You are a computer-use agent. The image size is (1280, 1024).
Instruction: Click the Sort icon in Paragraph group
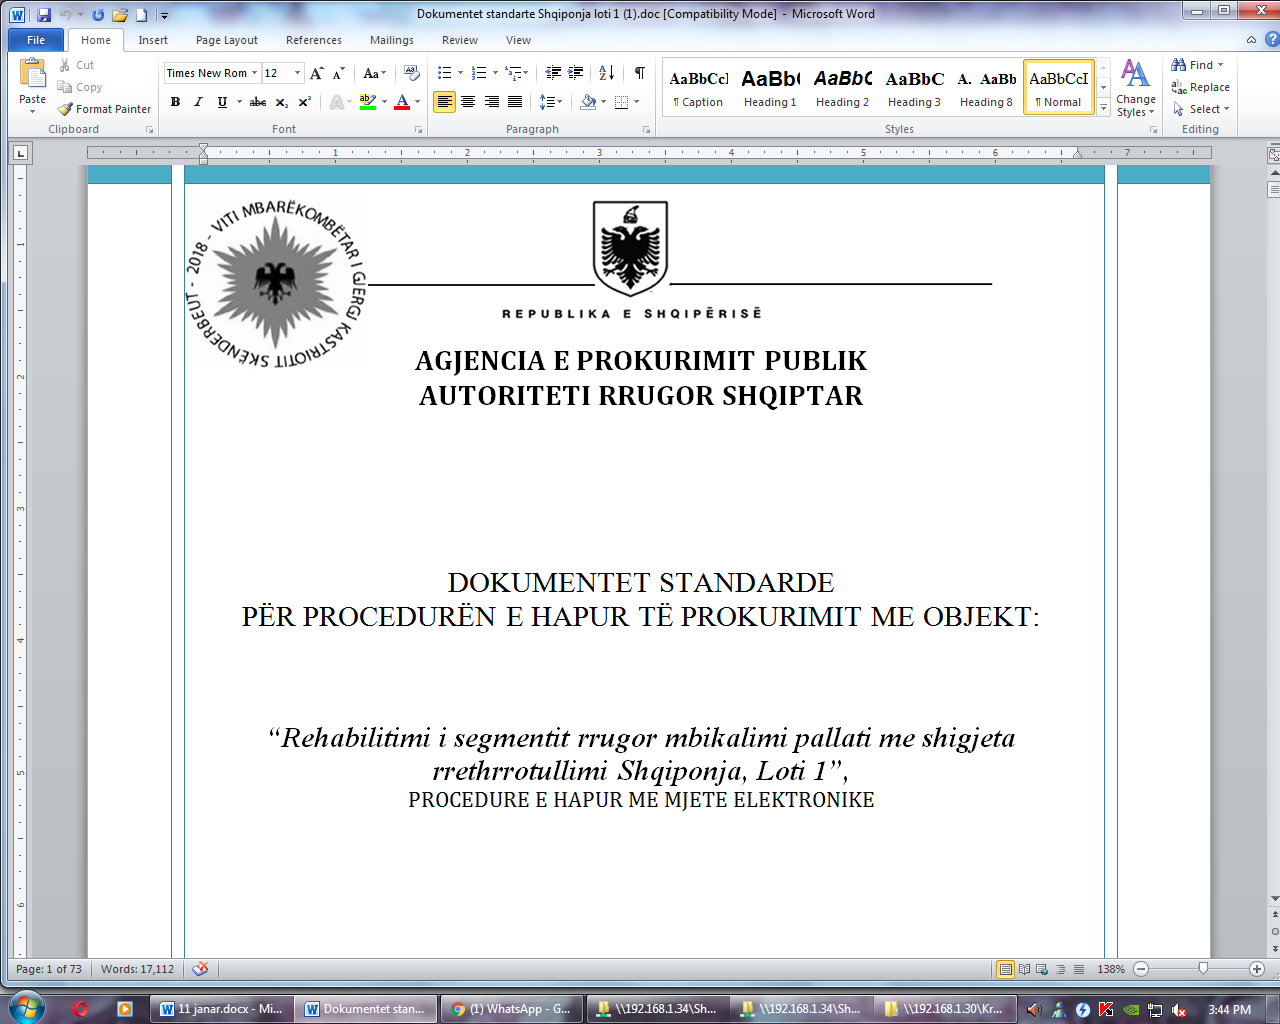(x=606, y=73)
